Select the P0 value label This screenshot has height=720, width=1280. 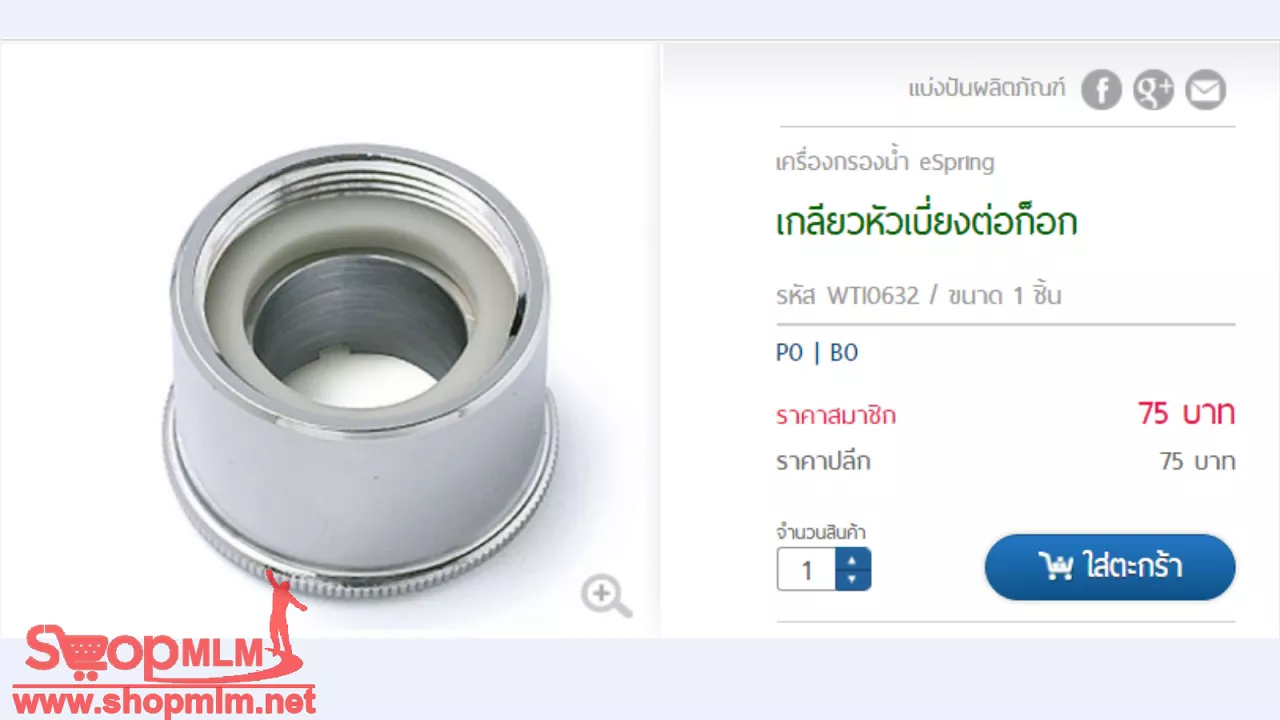tap(789, 353)
